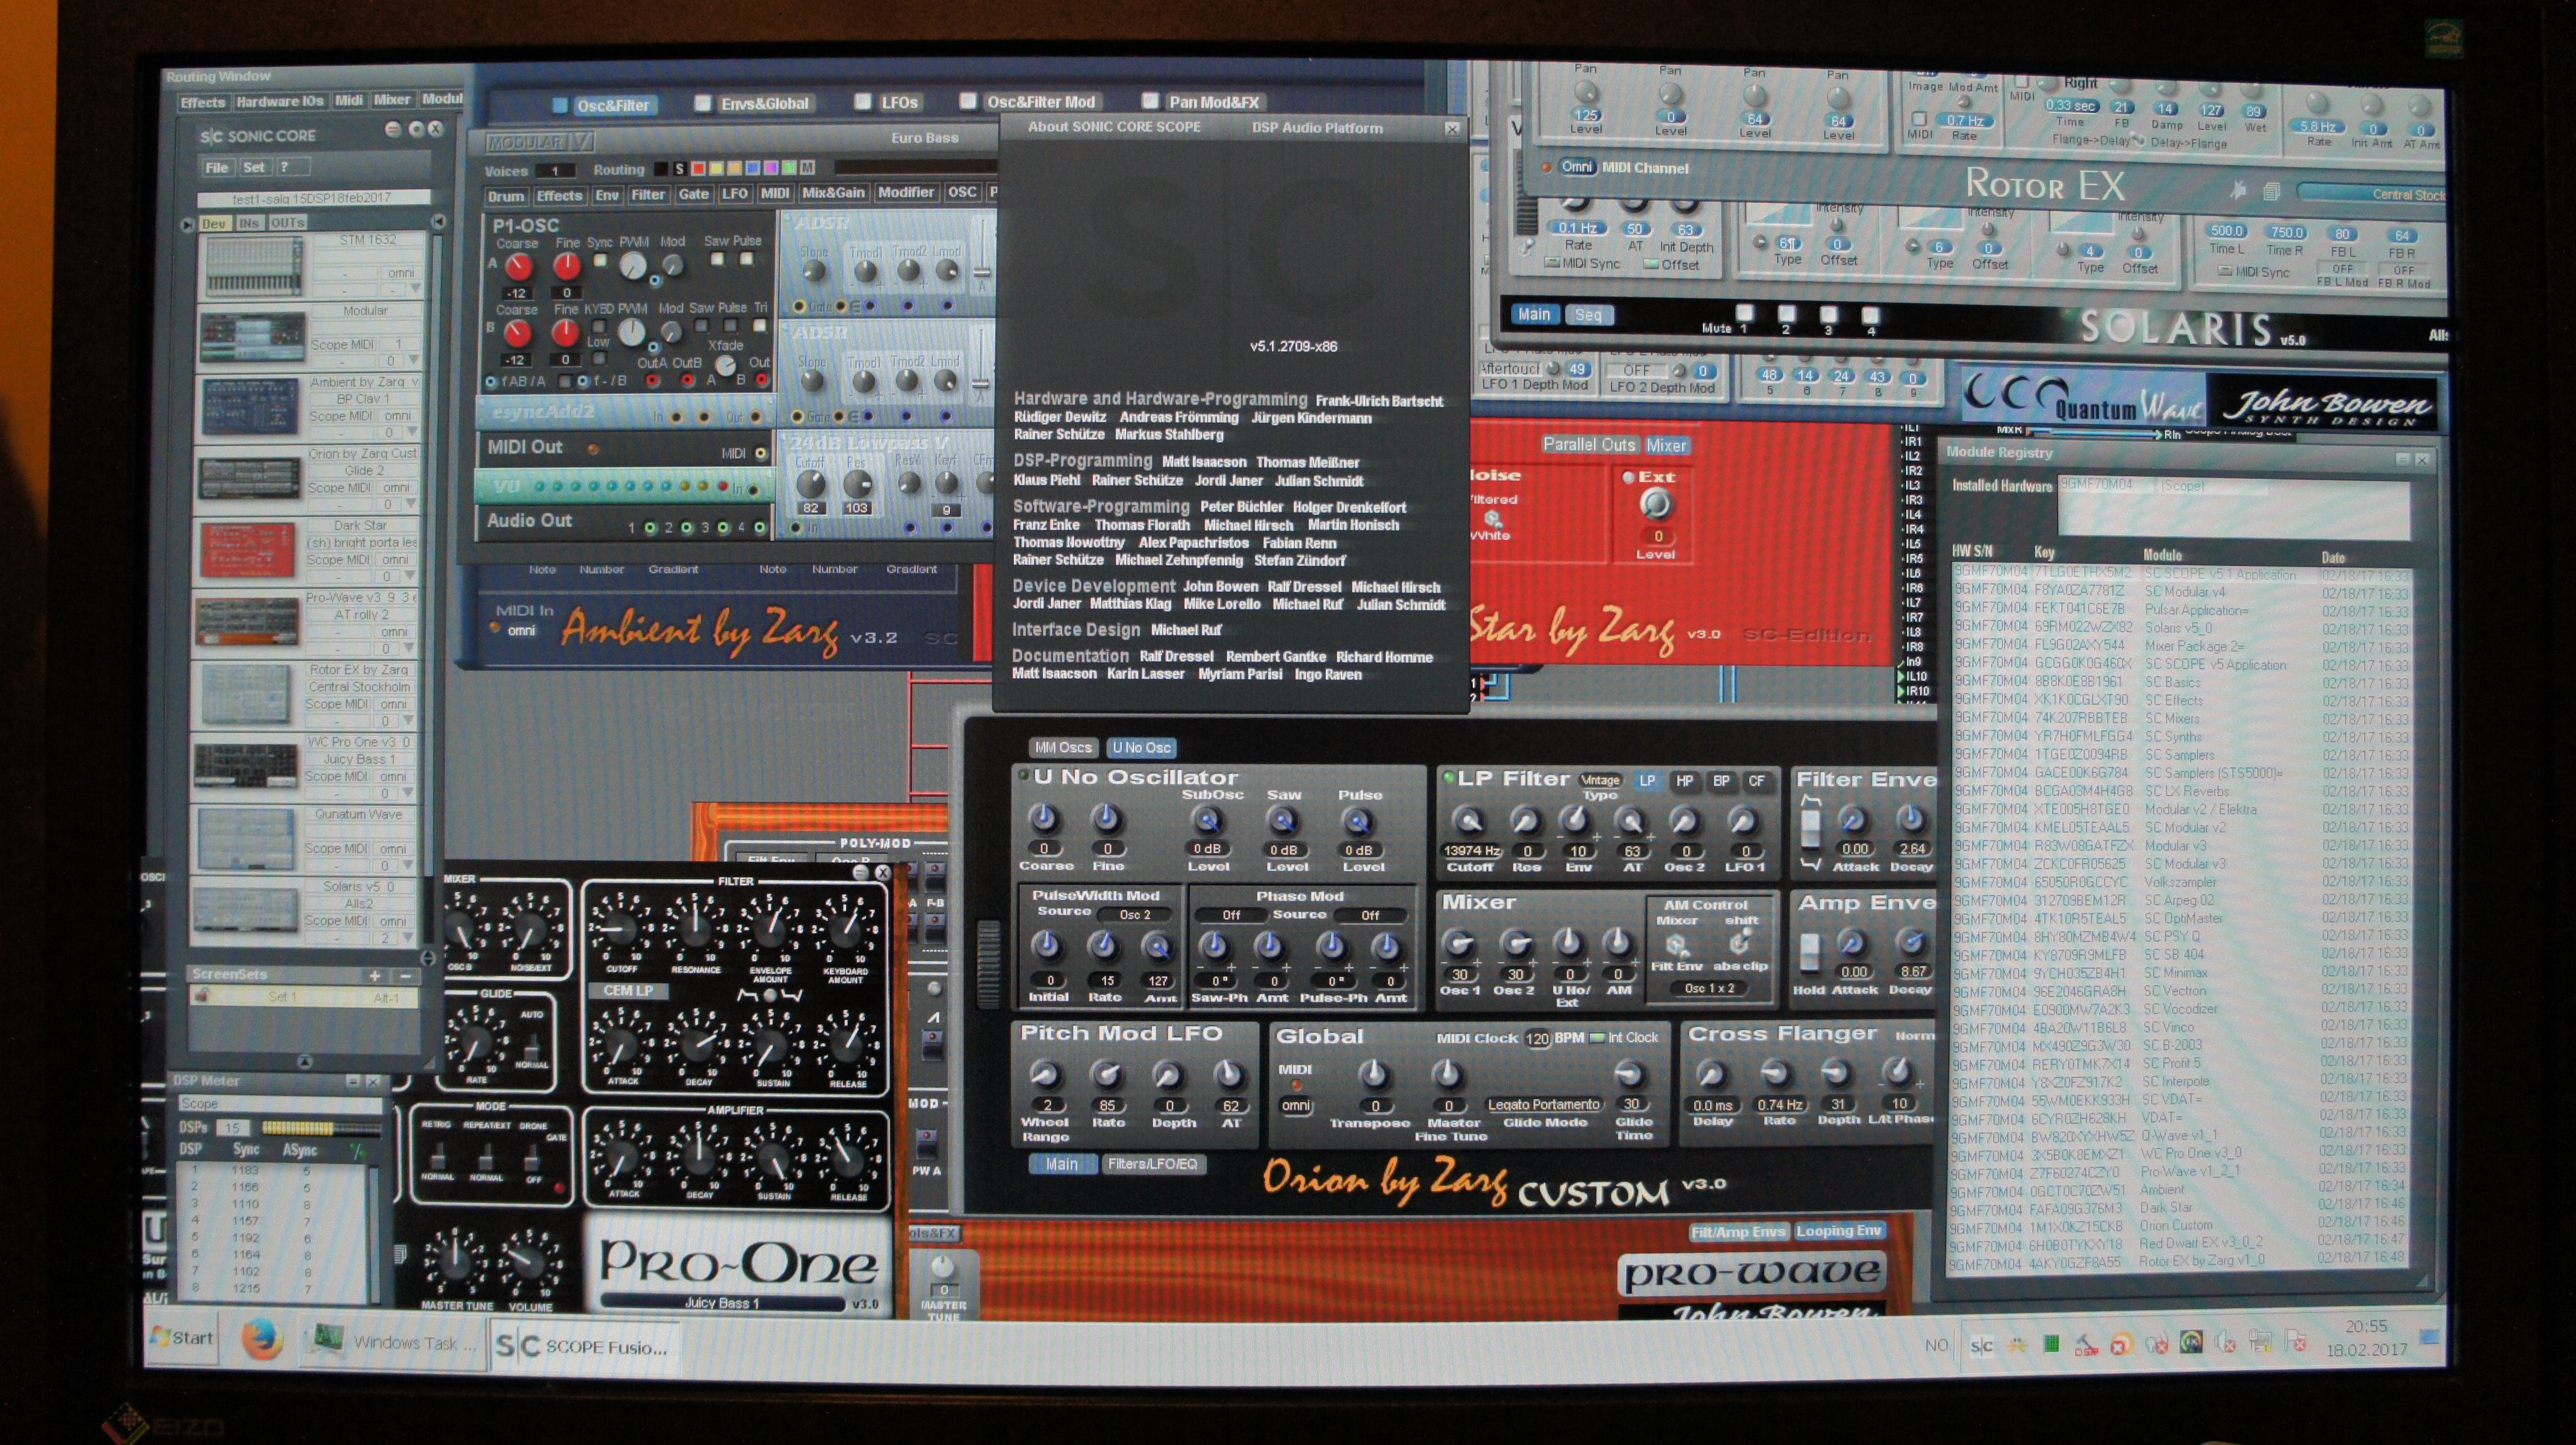Open the PulseWidth Mod Source Osc 2 selector
2576x1445 pixels.
coord(1135,915)
